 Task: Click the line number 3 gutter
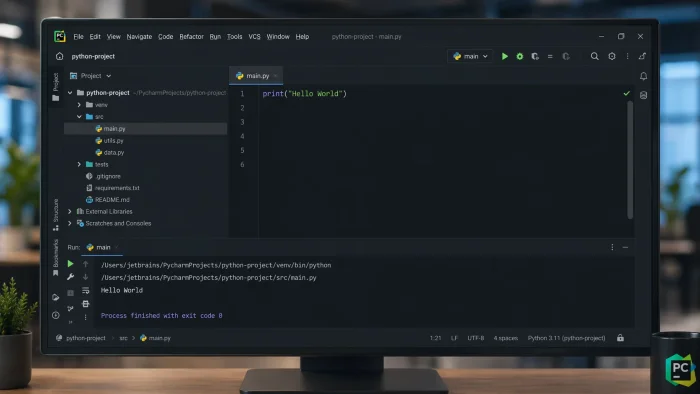[242, 122]
